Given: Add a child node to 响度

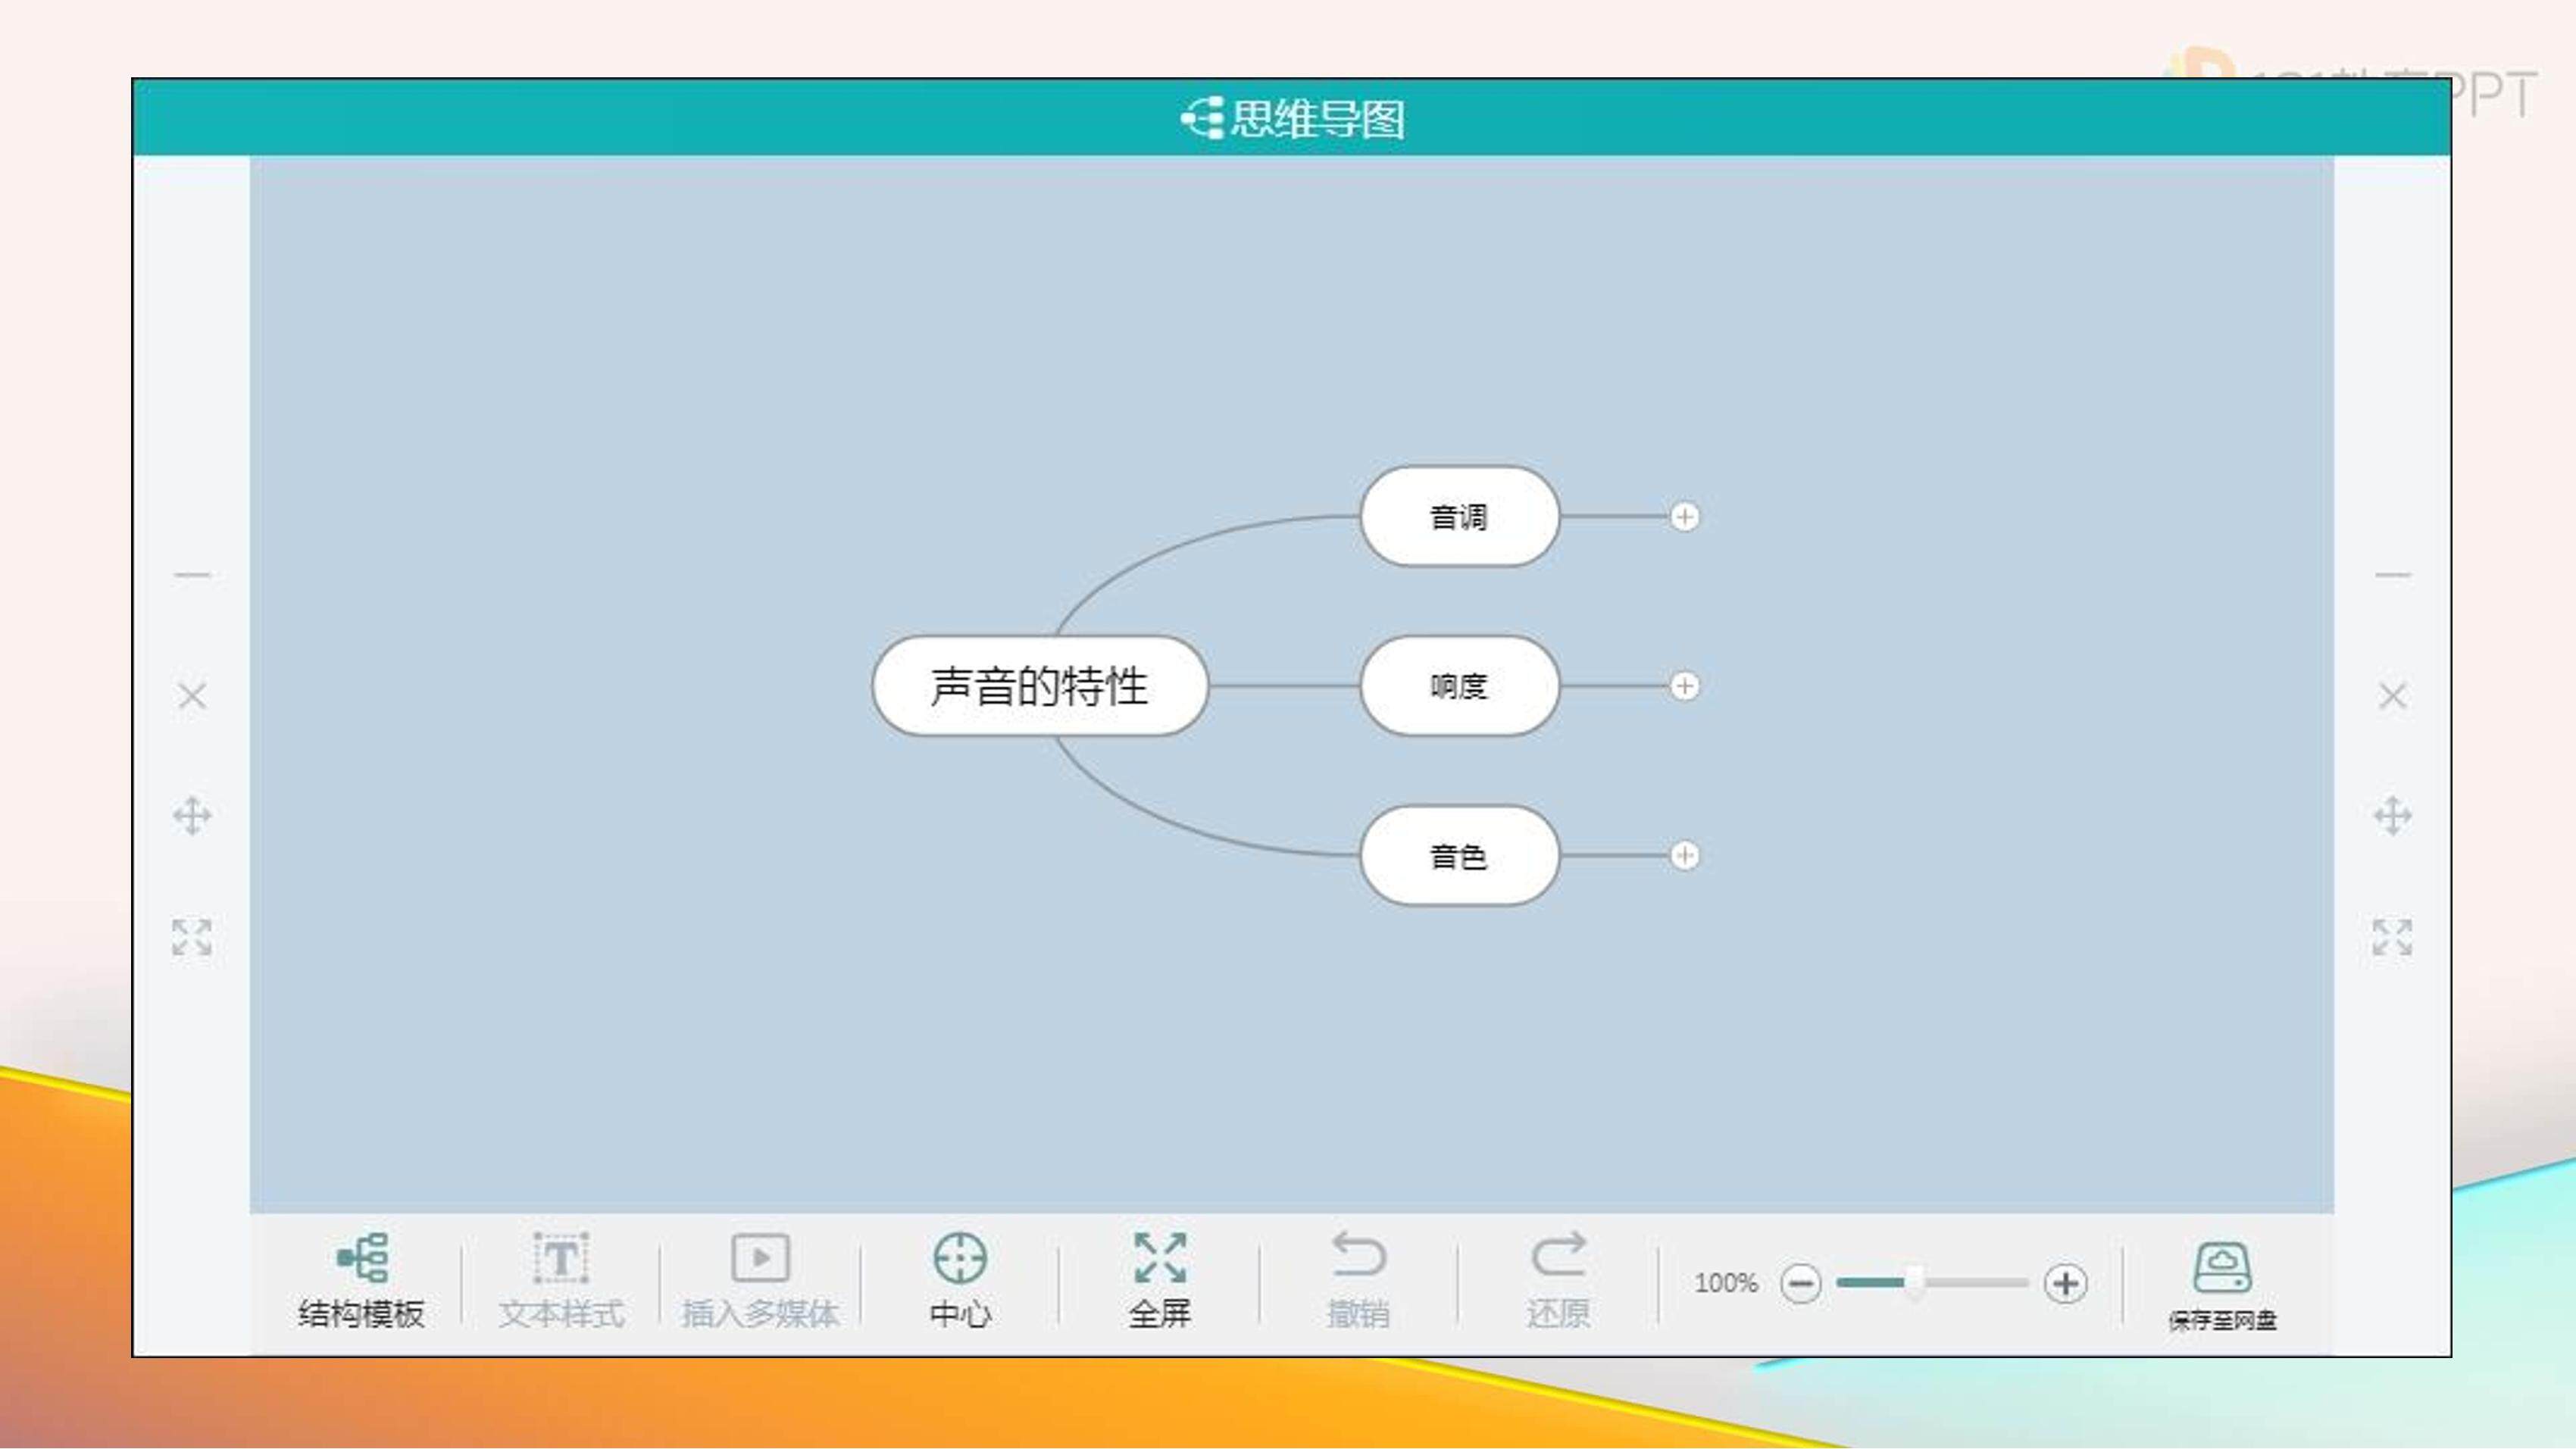Looking at the screenshot, I should point(1685,686).
